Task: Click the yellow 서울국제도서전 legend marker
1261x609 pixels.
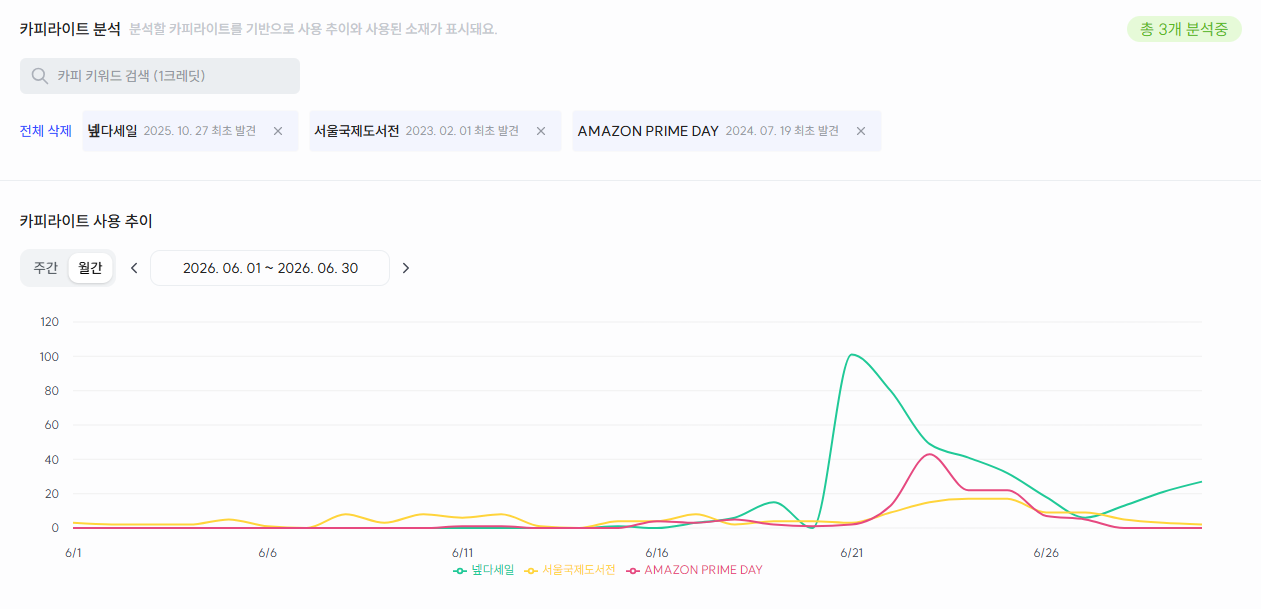Action: pyautogui.click(x=531, y=570)
